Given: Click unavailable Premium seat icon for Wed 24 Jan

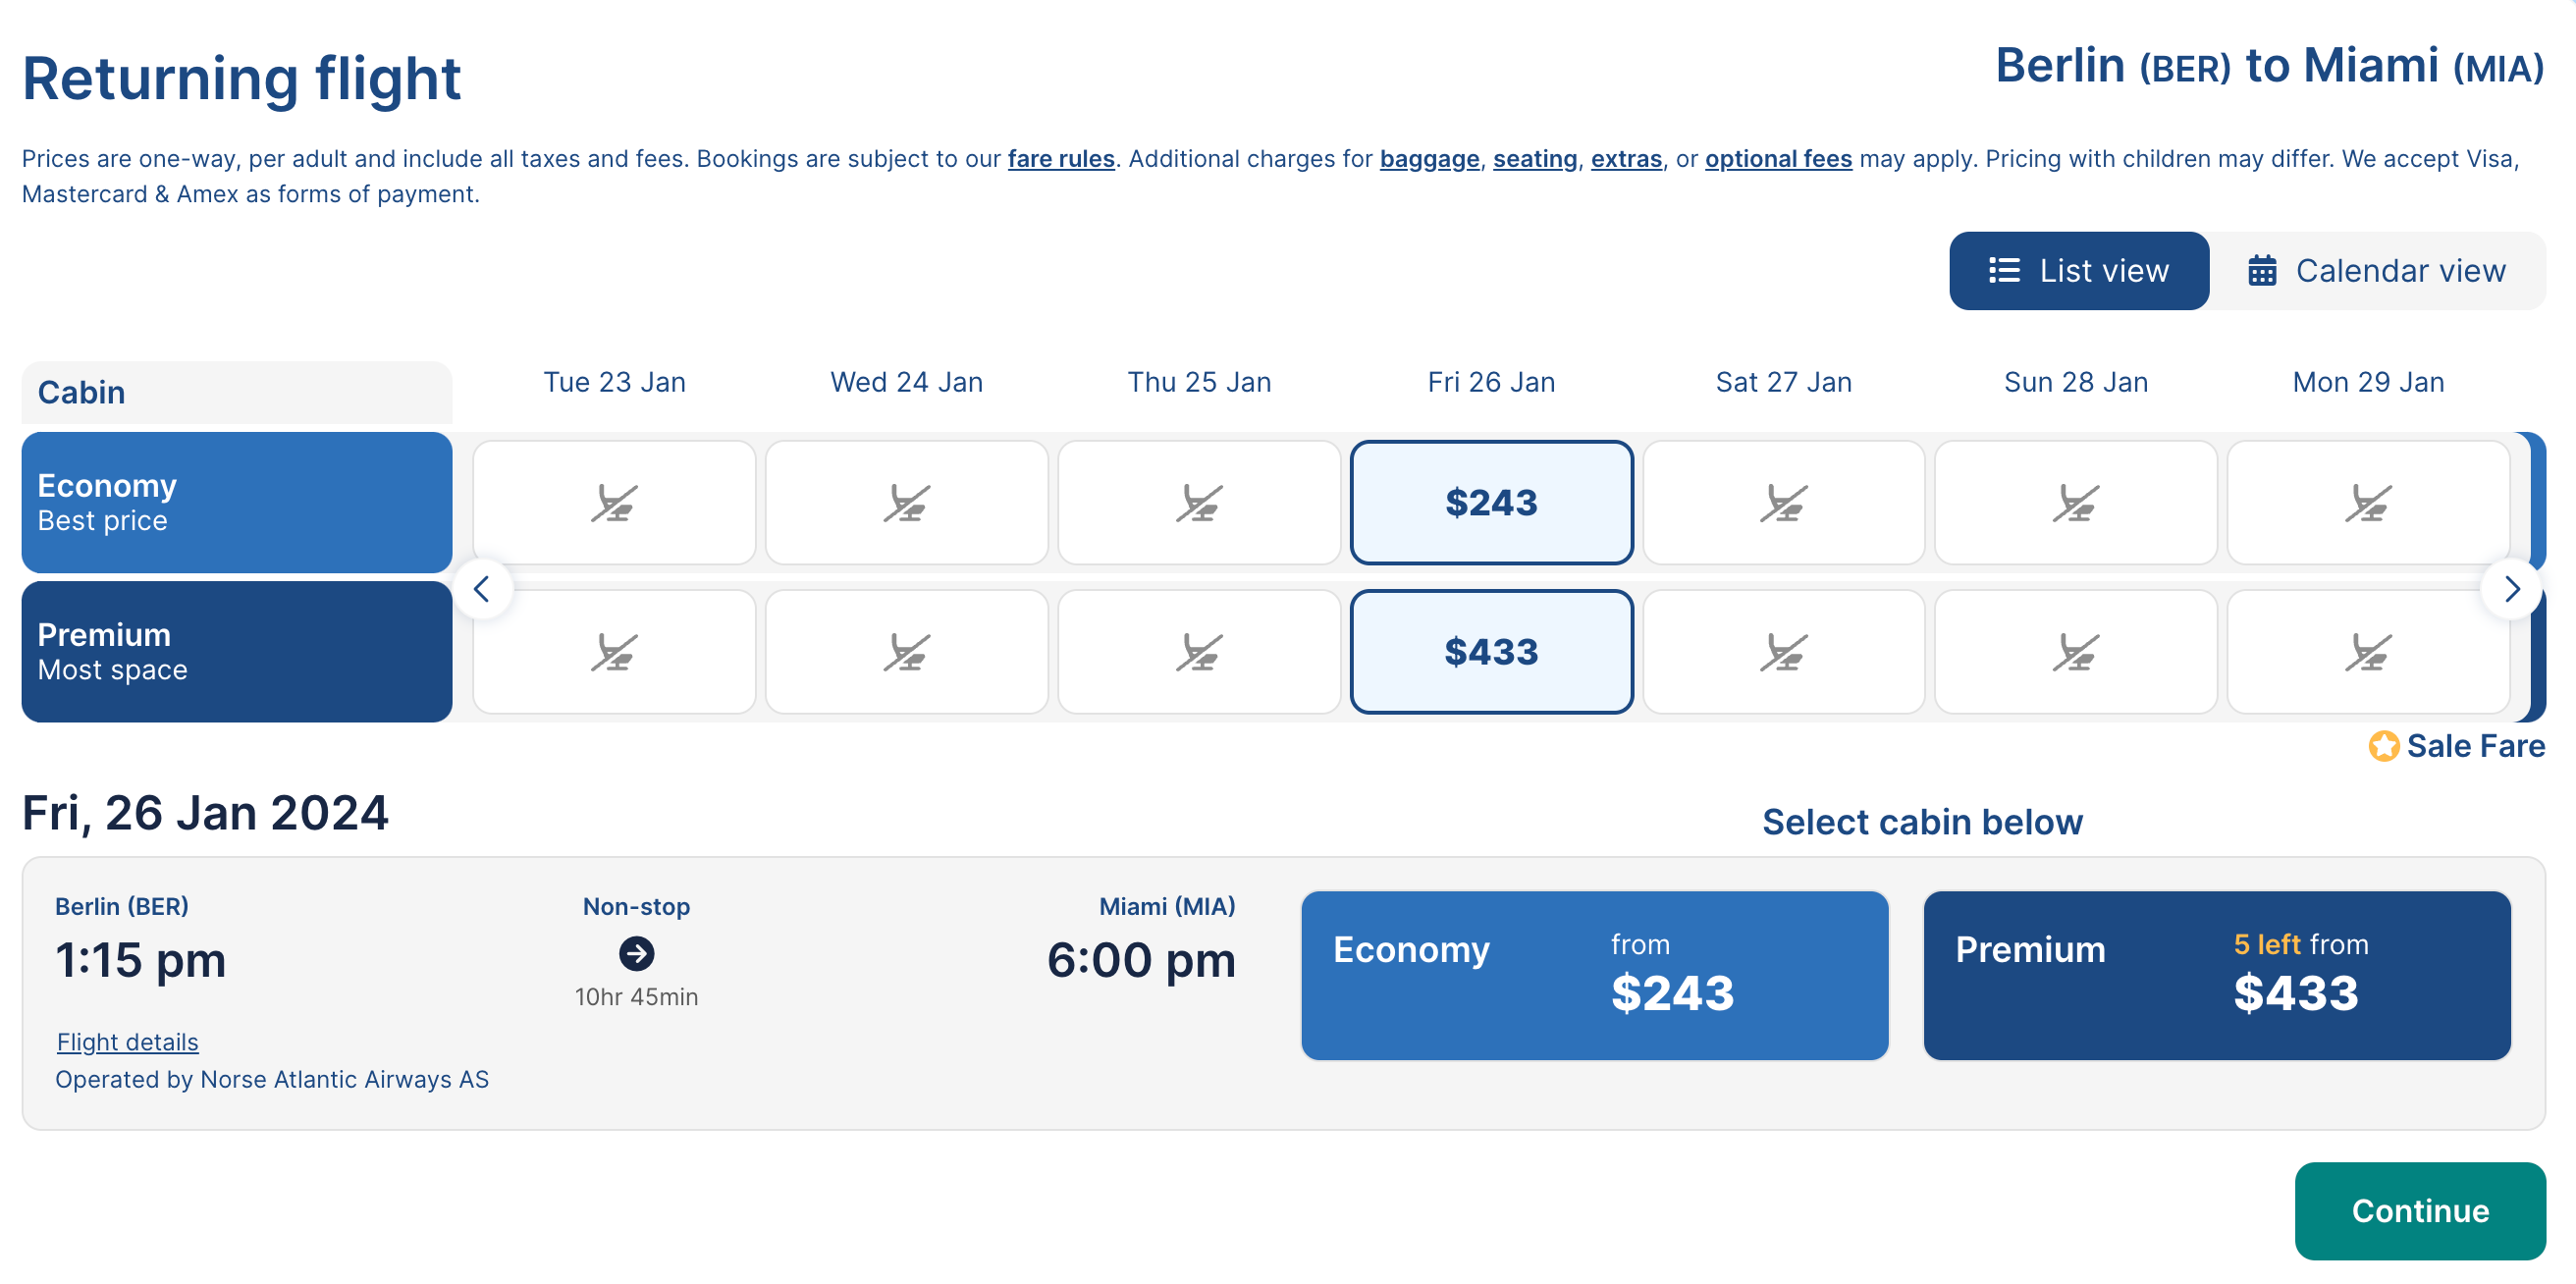Looking at the screenshot, I should tap(906, 652).
